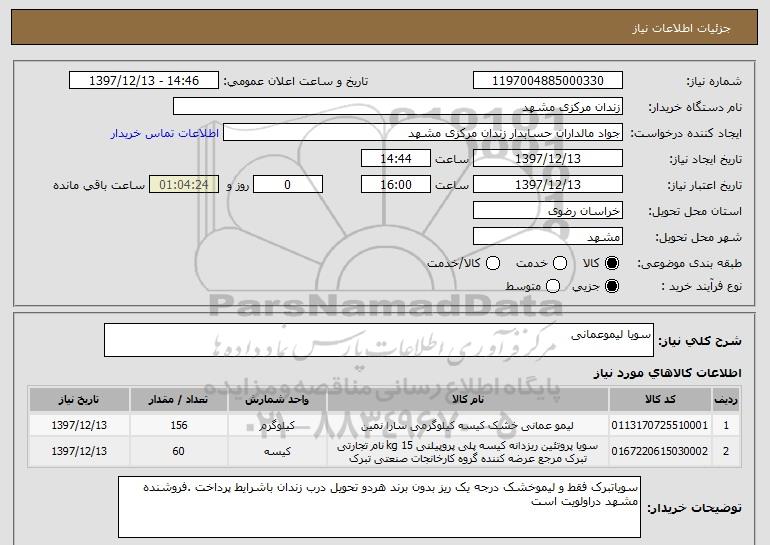Click the unit cell کیلوگرم
The image size is (770, 545).
tap(277, 426)
